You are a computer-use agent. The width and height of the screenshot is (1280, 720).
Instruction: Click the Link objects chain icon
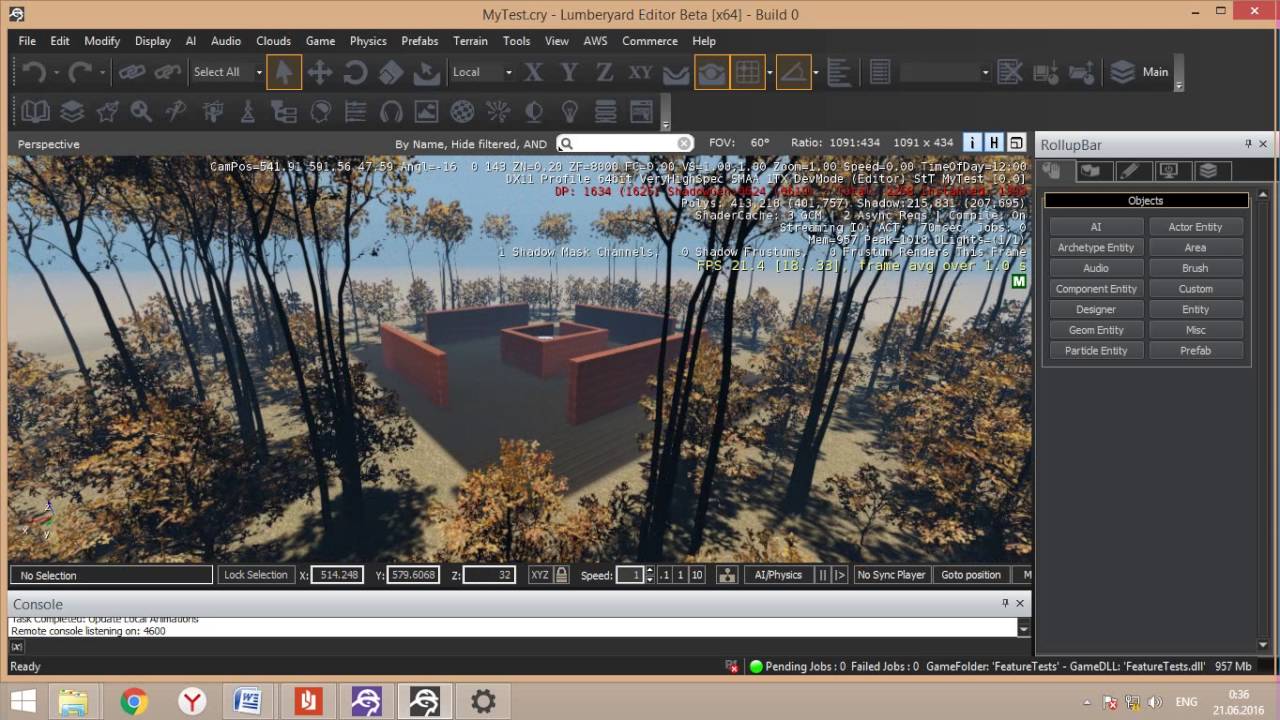(132, 72)
